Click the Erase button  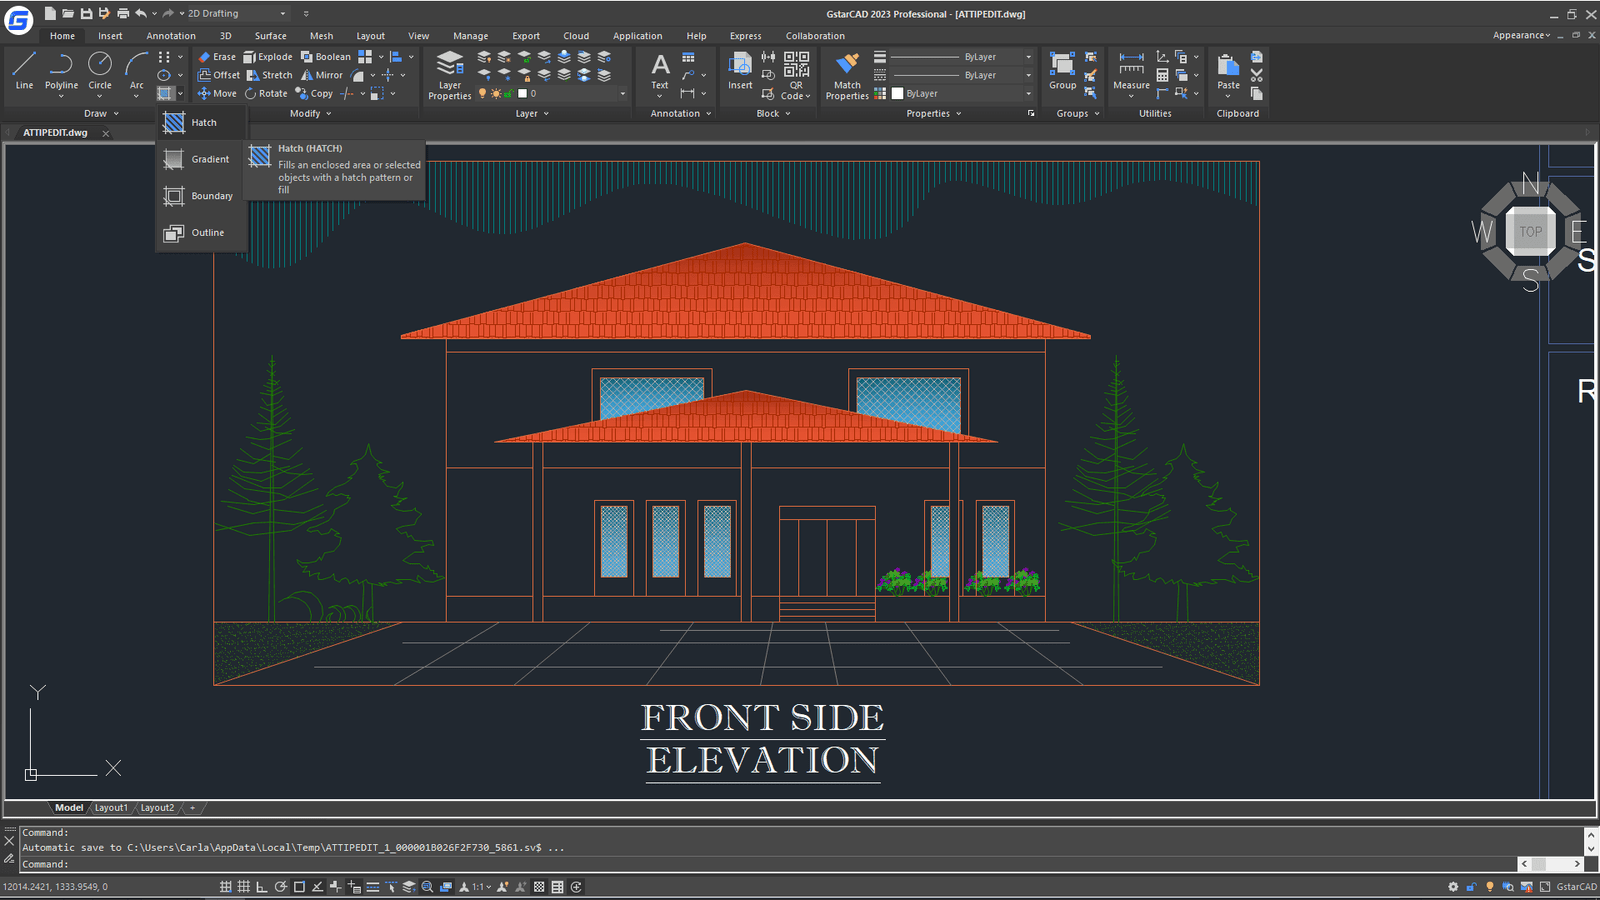point(217,57)
